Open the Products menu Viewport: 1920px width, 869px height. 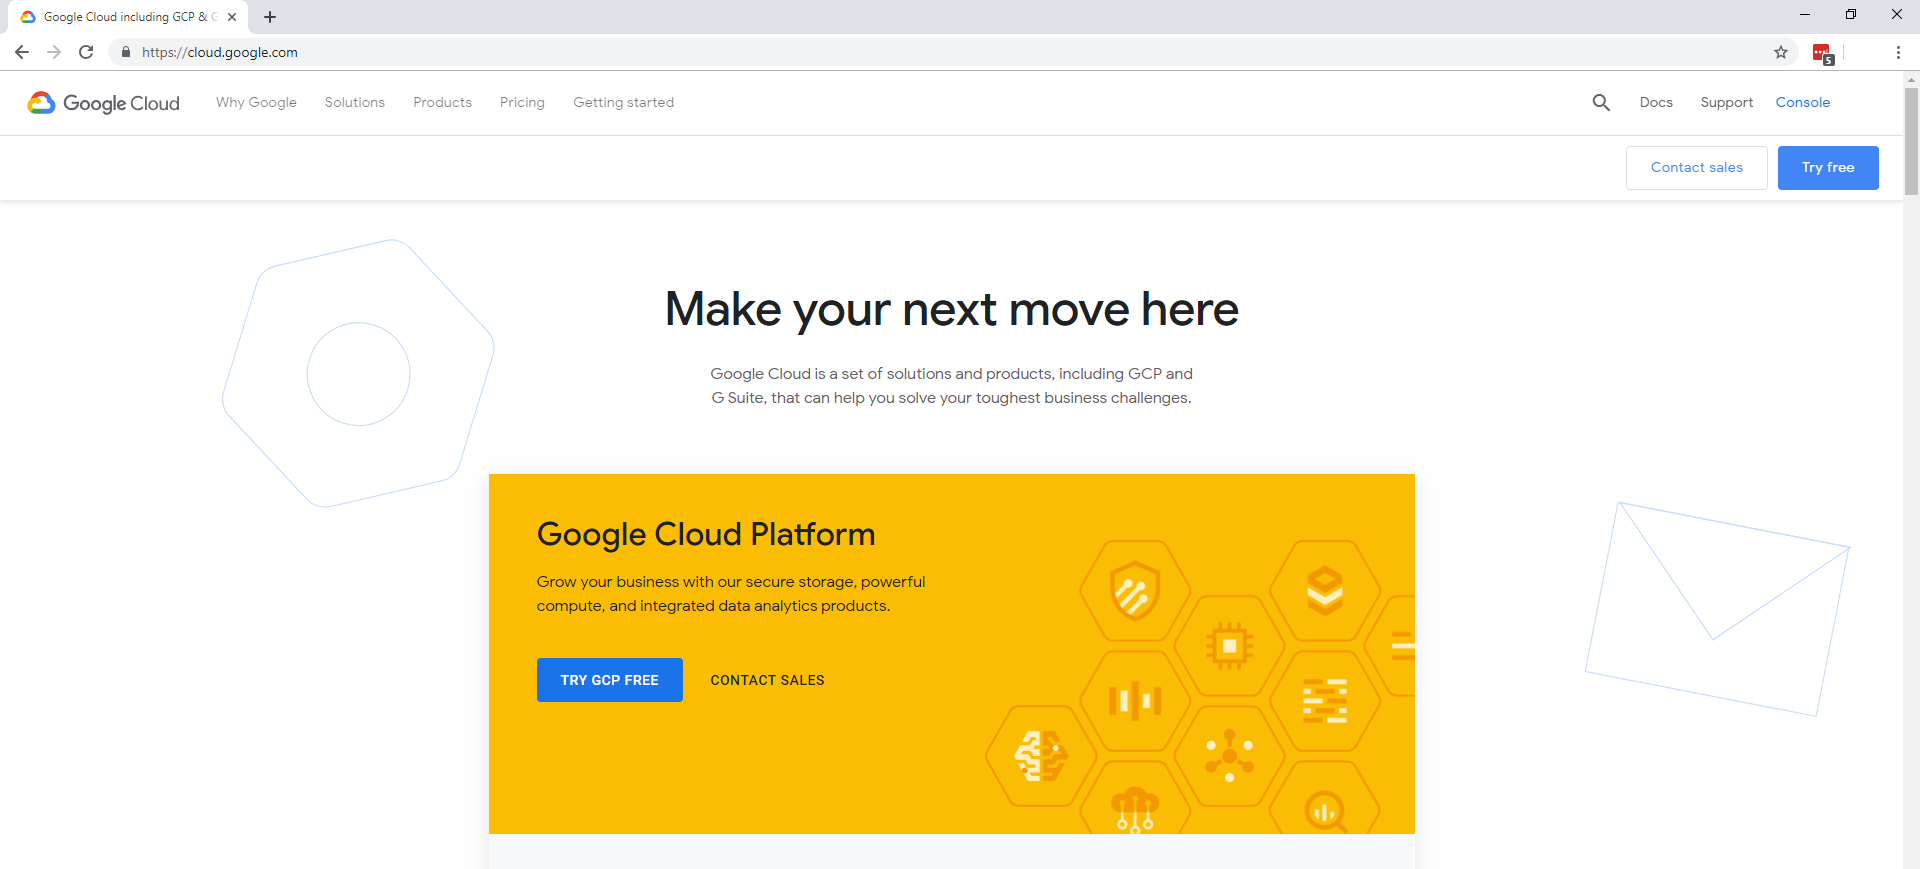point(442,102)
